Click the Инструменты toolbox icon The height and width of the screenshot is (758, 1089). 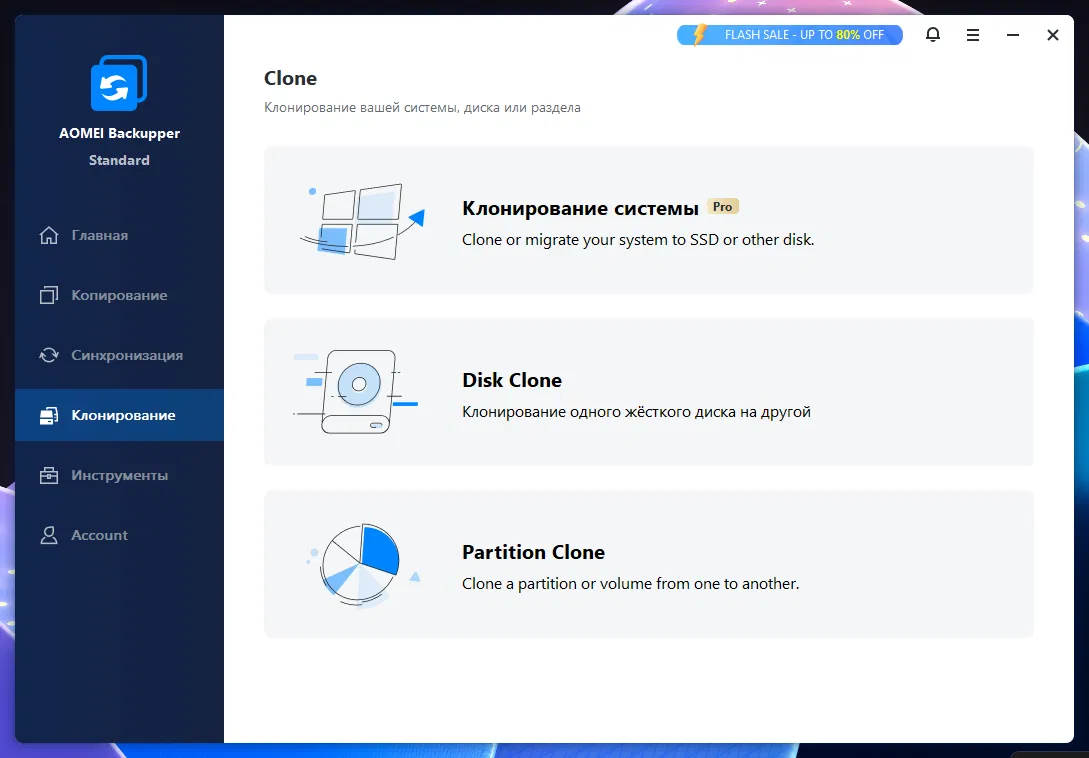click(x=49, y=475)
